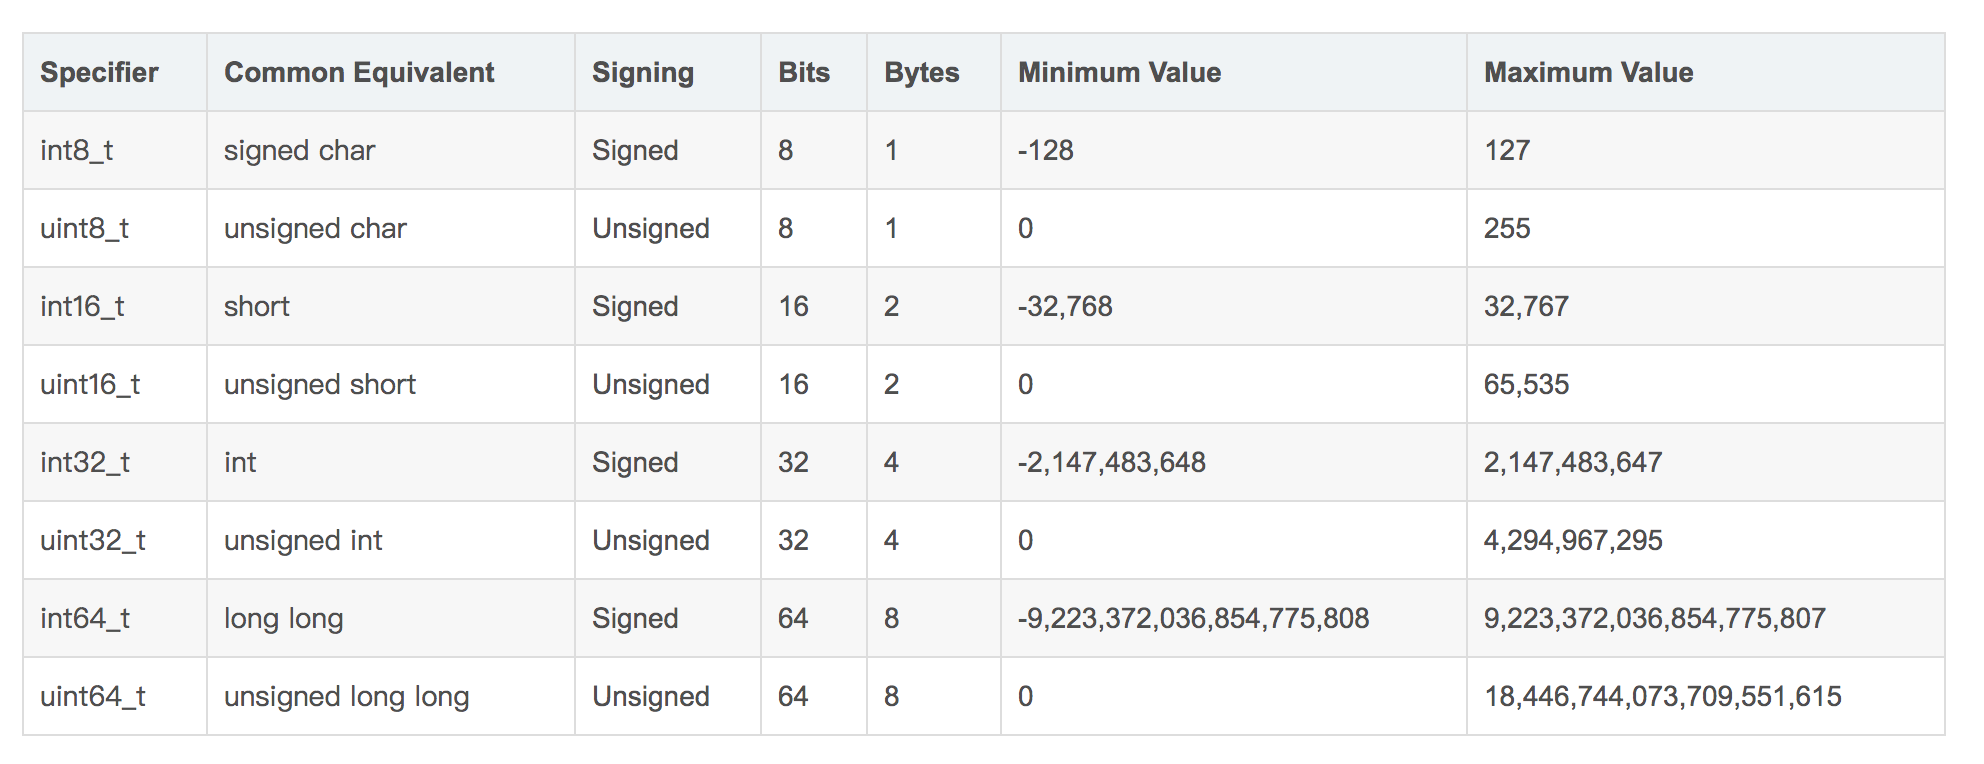The image size is (1984, 764).
Task: Click the minimum value -2,147,483,648
Action: pyautogui.click(x=1111, y=463)
